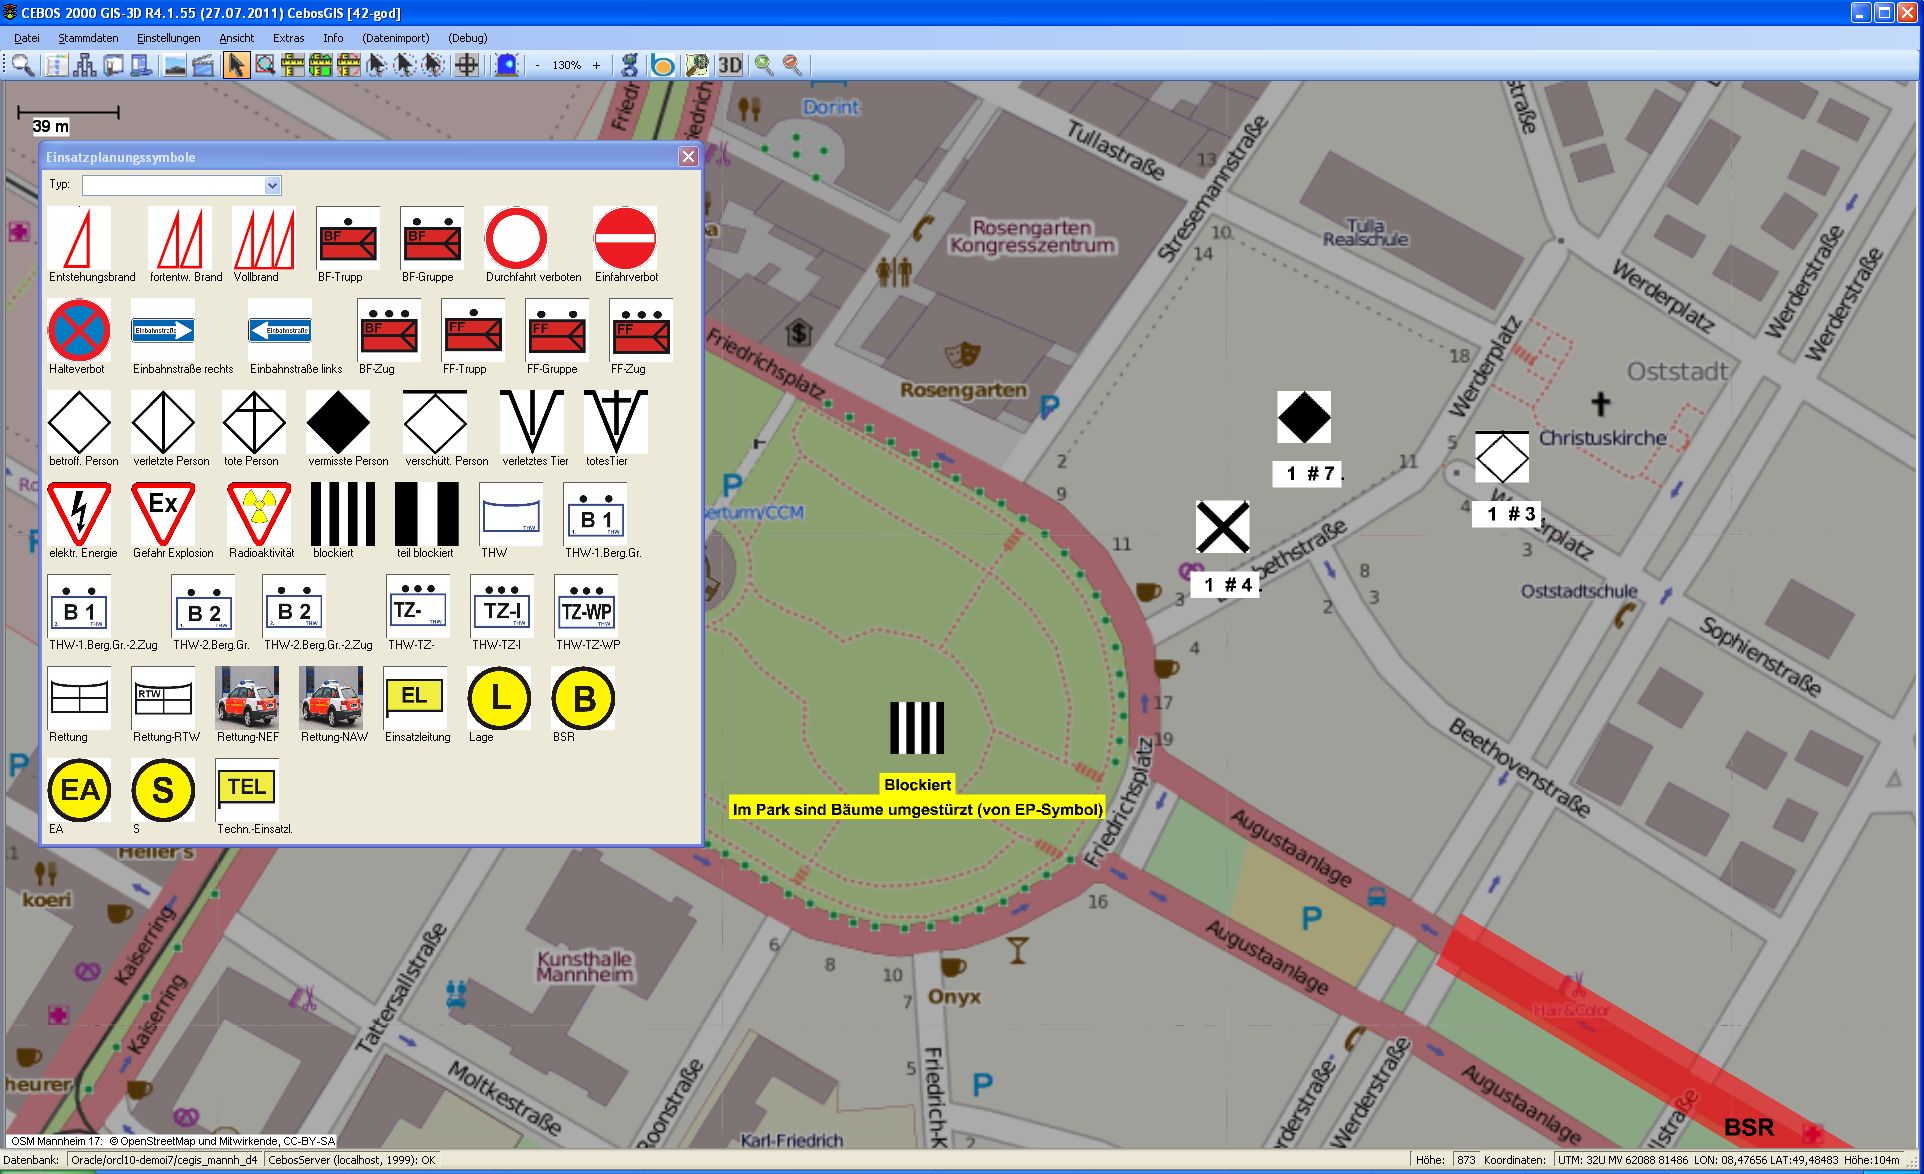The width and height of the screenshot is (1924, 1174).
Task: Click the minus zoom decrease button
Action: tap(537, 65)
